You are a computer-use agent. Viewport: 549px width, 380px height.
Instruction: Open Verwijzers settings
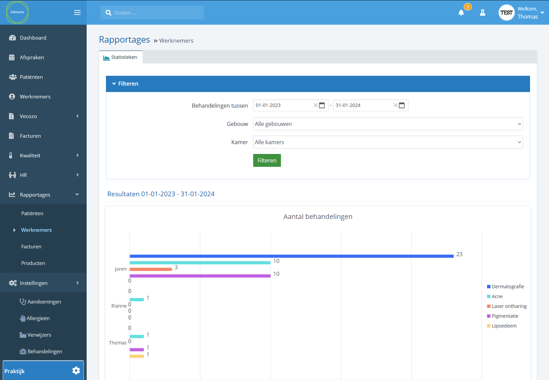pyautogui.click(x=39, y=335)
